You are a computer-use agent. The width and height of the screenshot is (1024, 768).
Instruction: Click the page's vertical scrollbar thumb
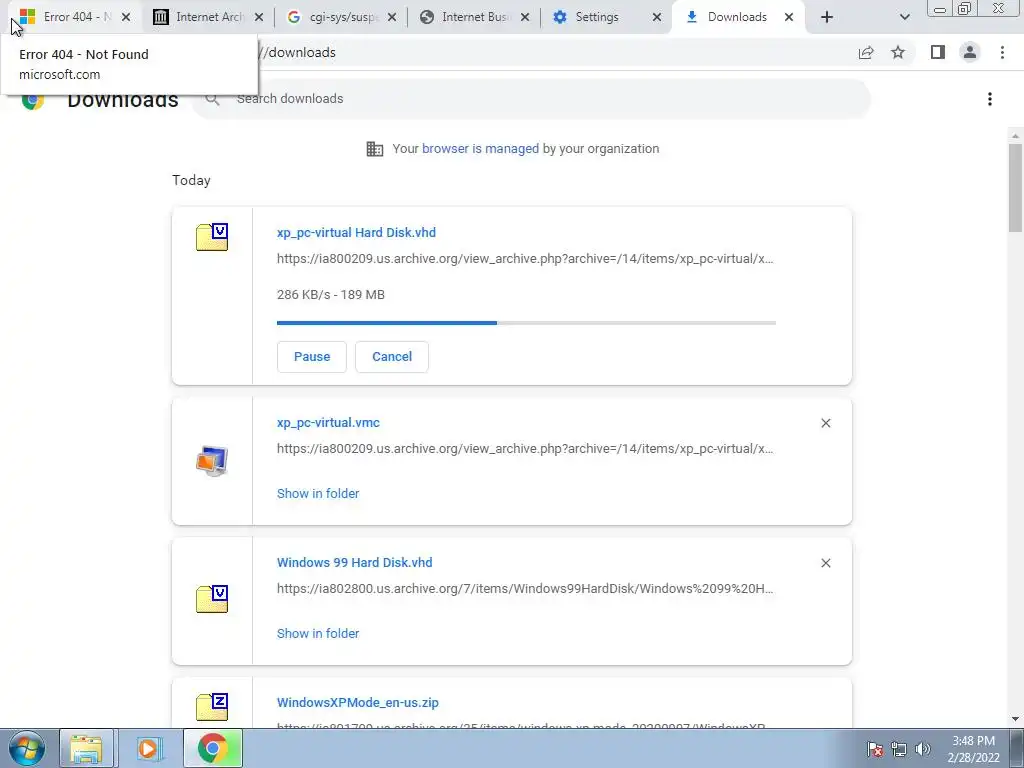1015,187
